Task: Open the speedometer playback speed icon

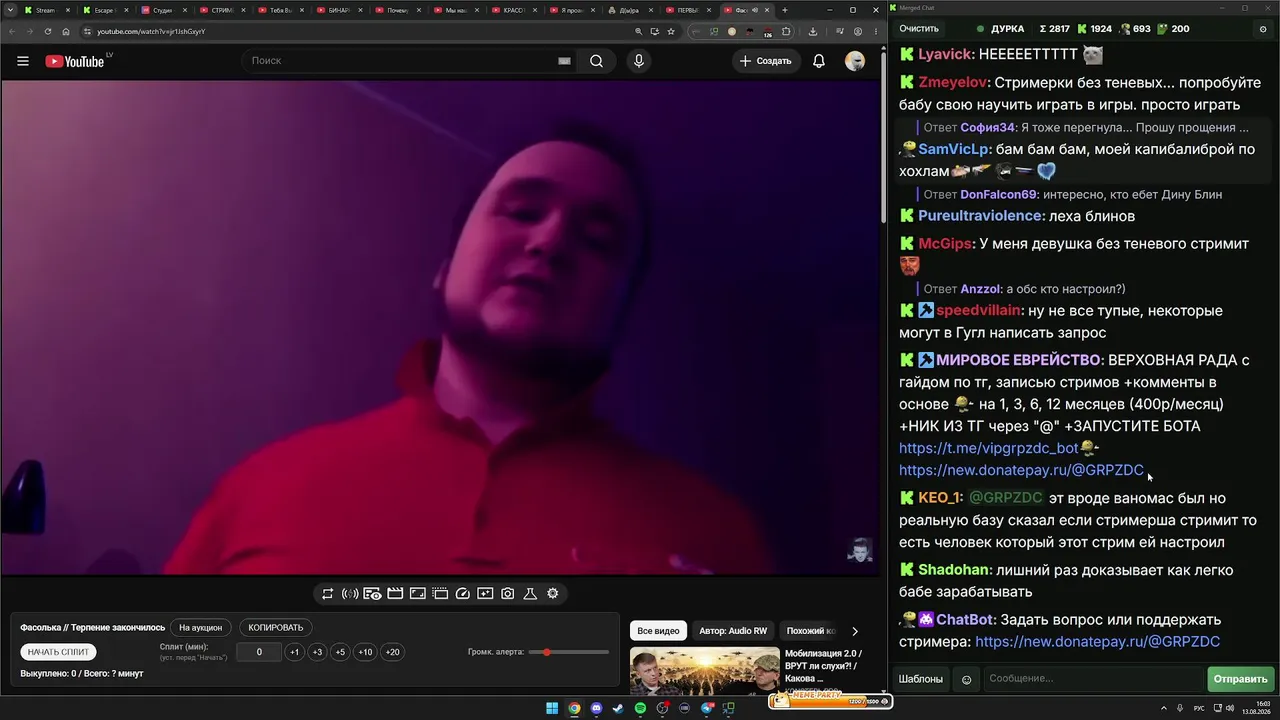Action: point(462,594)
